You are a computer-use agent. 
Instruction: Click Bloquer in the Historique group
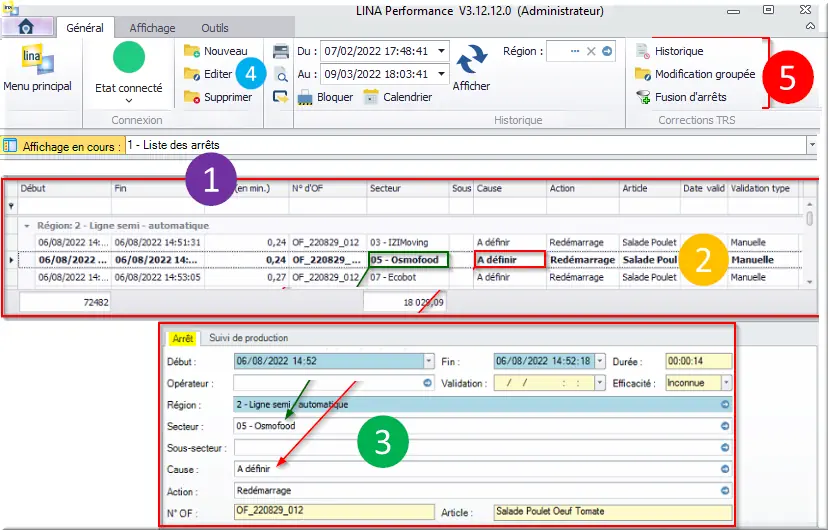pos(325,97)
